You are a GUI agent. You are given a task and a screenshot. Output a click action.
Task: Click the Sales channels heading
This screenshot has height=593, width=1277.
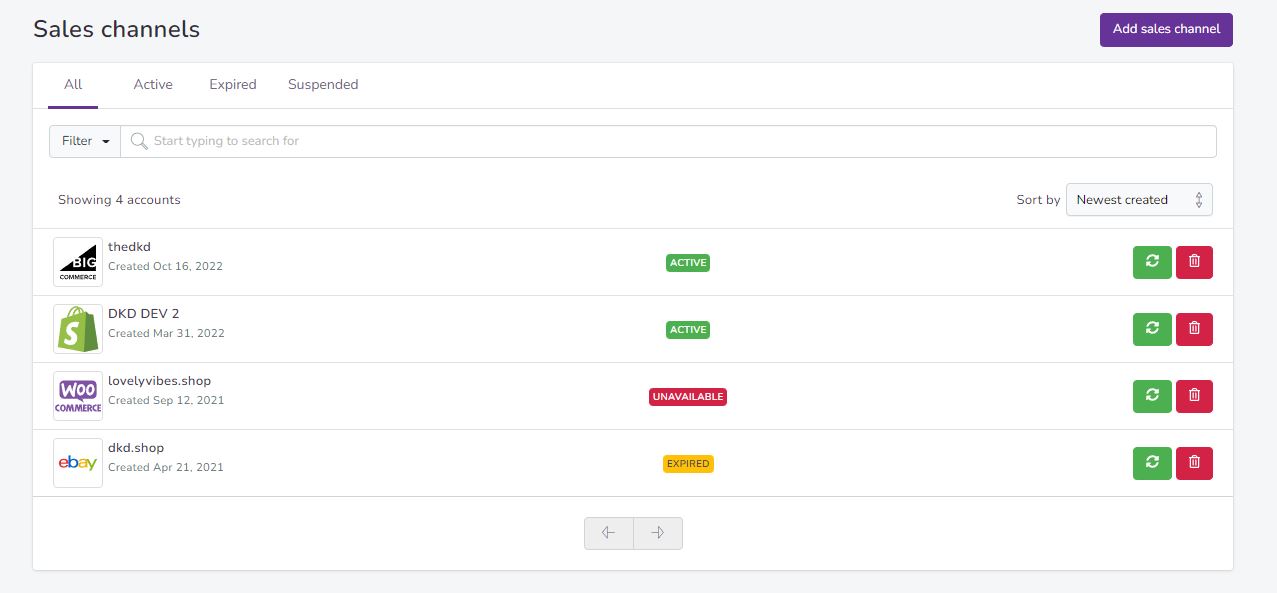[x=117, y=30]
